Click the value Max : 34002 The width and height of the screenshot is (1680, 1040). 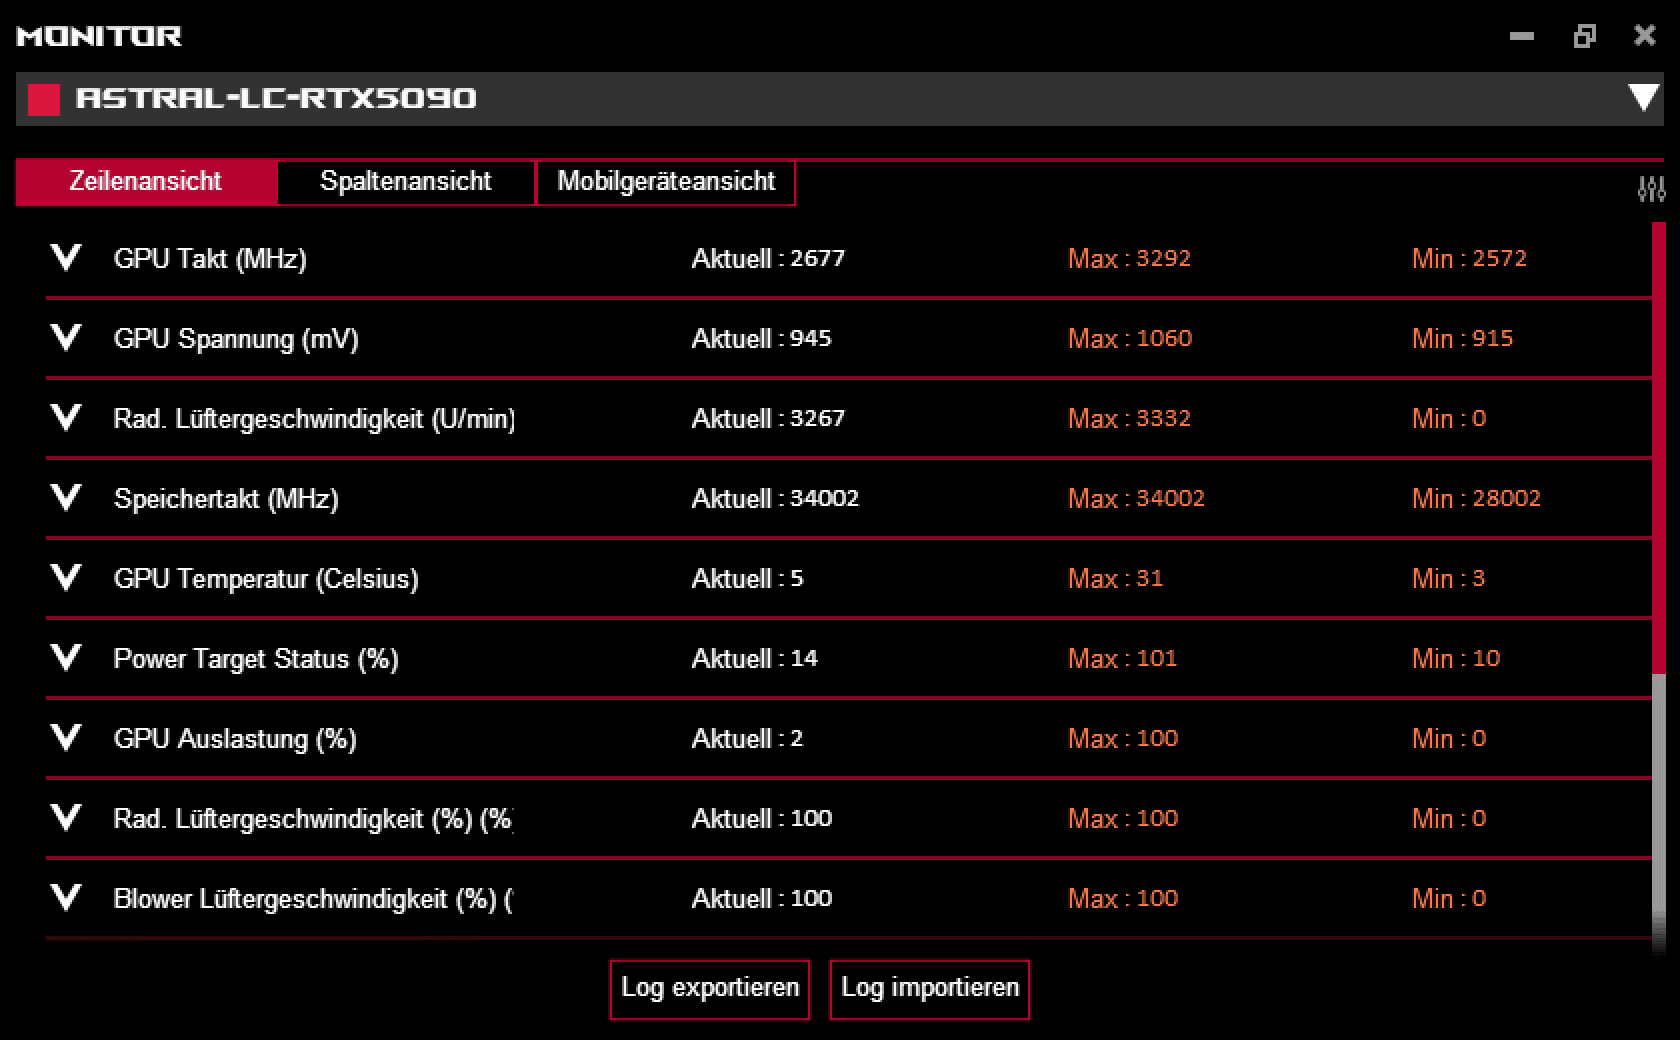[1136, 499]
